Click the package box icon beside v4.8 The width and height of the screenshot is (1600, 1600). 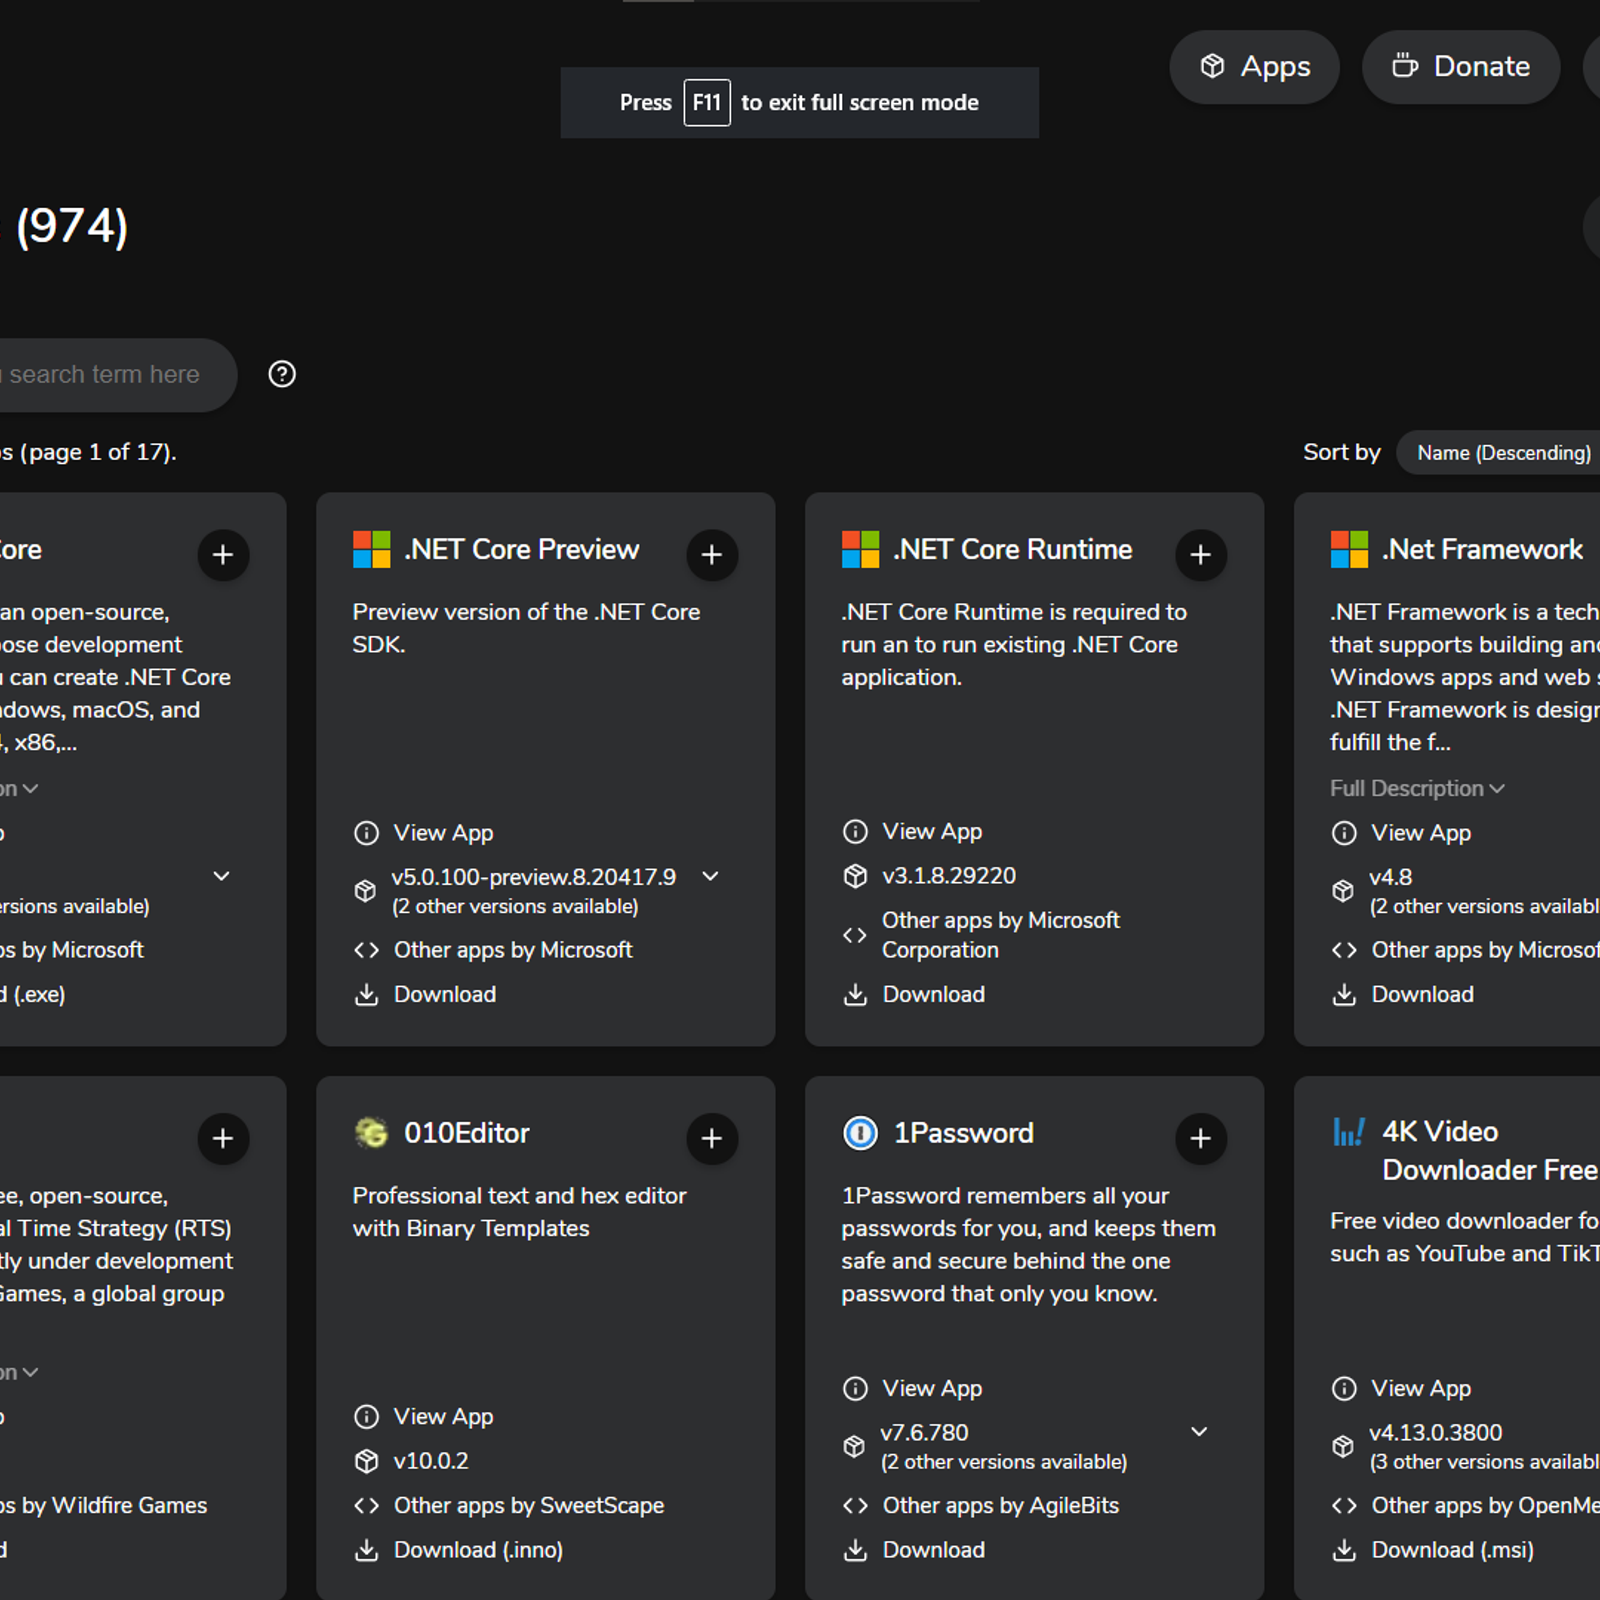1344,891
